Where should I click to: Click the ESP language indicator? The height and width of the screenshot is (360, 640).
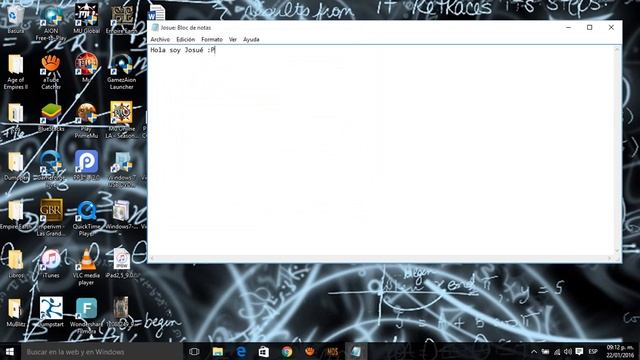(x=593, y=351)
